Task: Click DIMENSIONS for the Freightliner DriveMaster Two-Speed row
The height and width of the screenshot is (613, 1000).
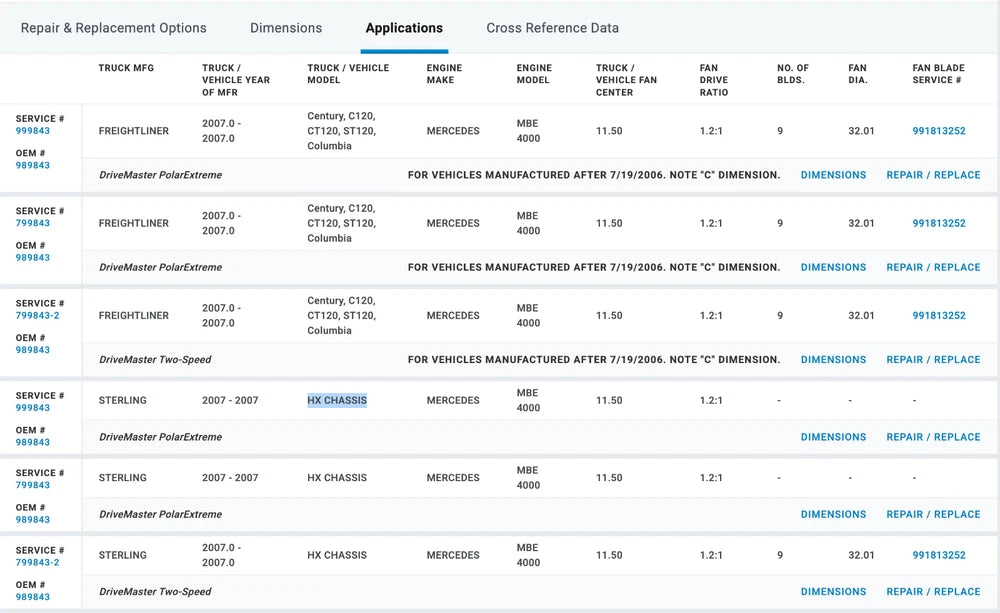Action: (x=833, y=360)
